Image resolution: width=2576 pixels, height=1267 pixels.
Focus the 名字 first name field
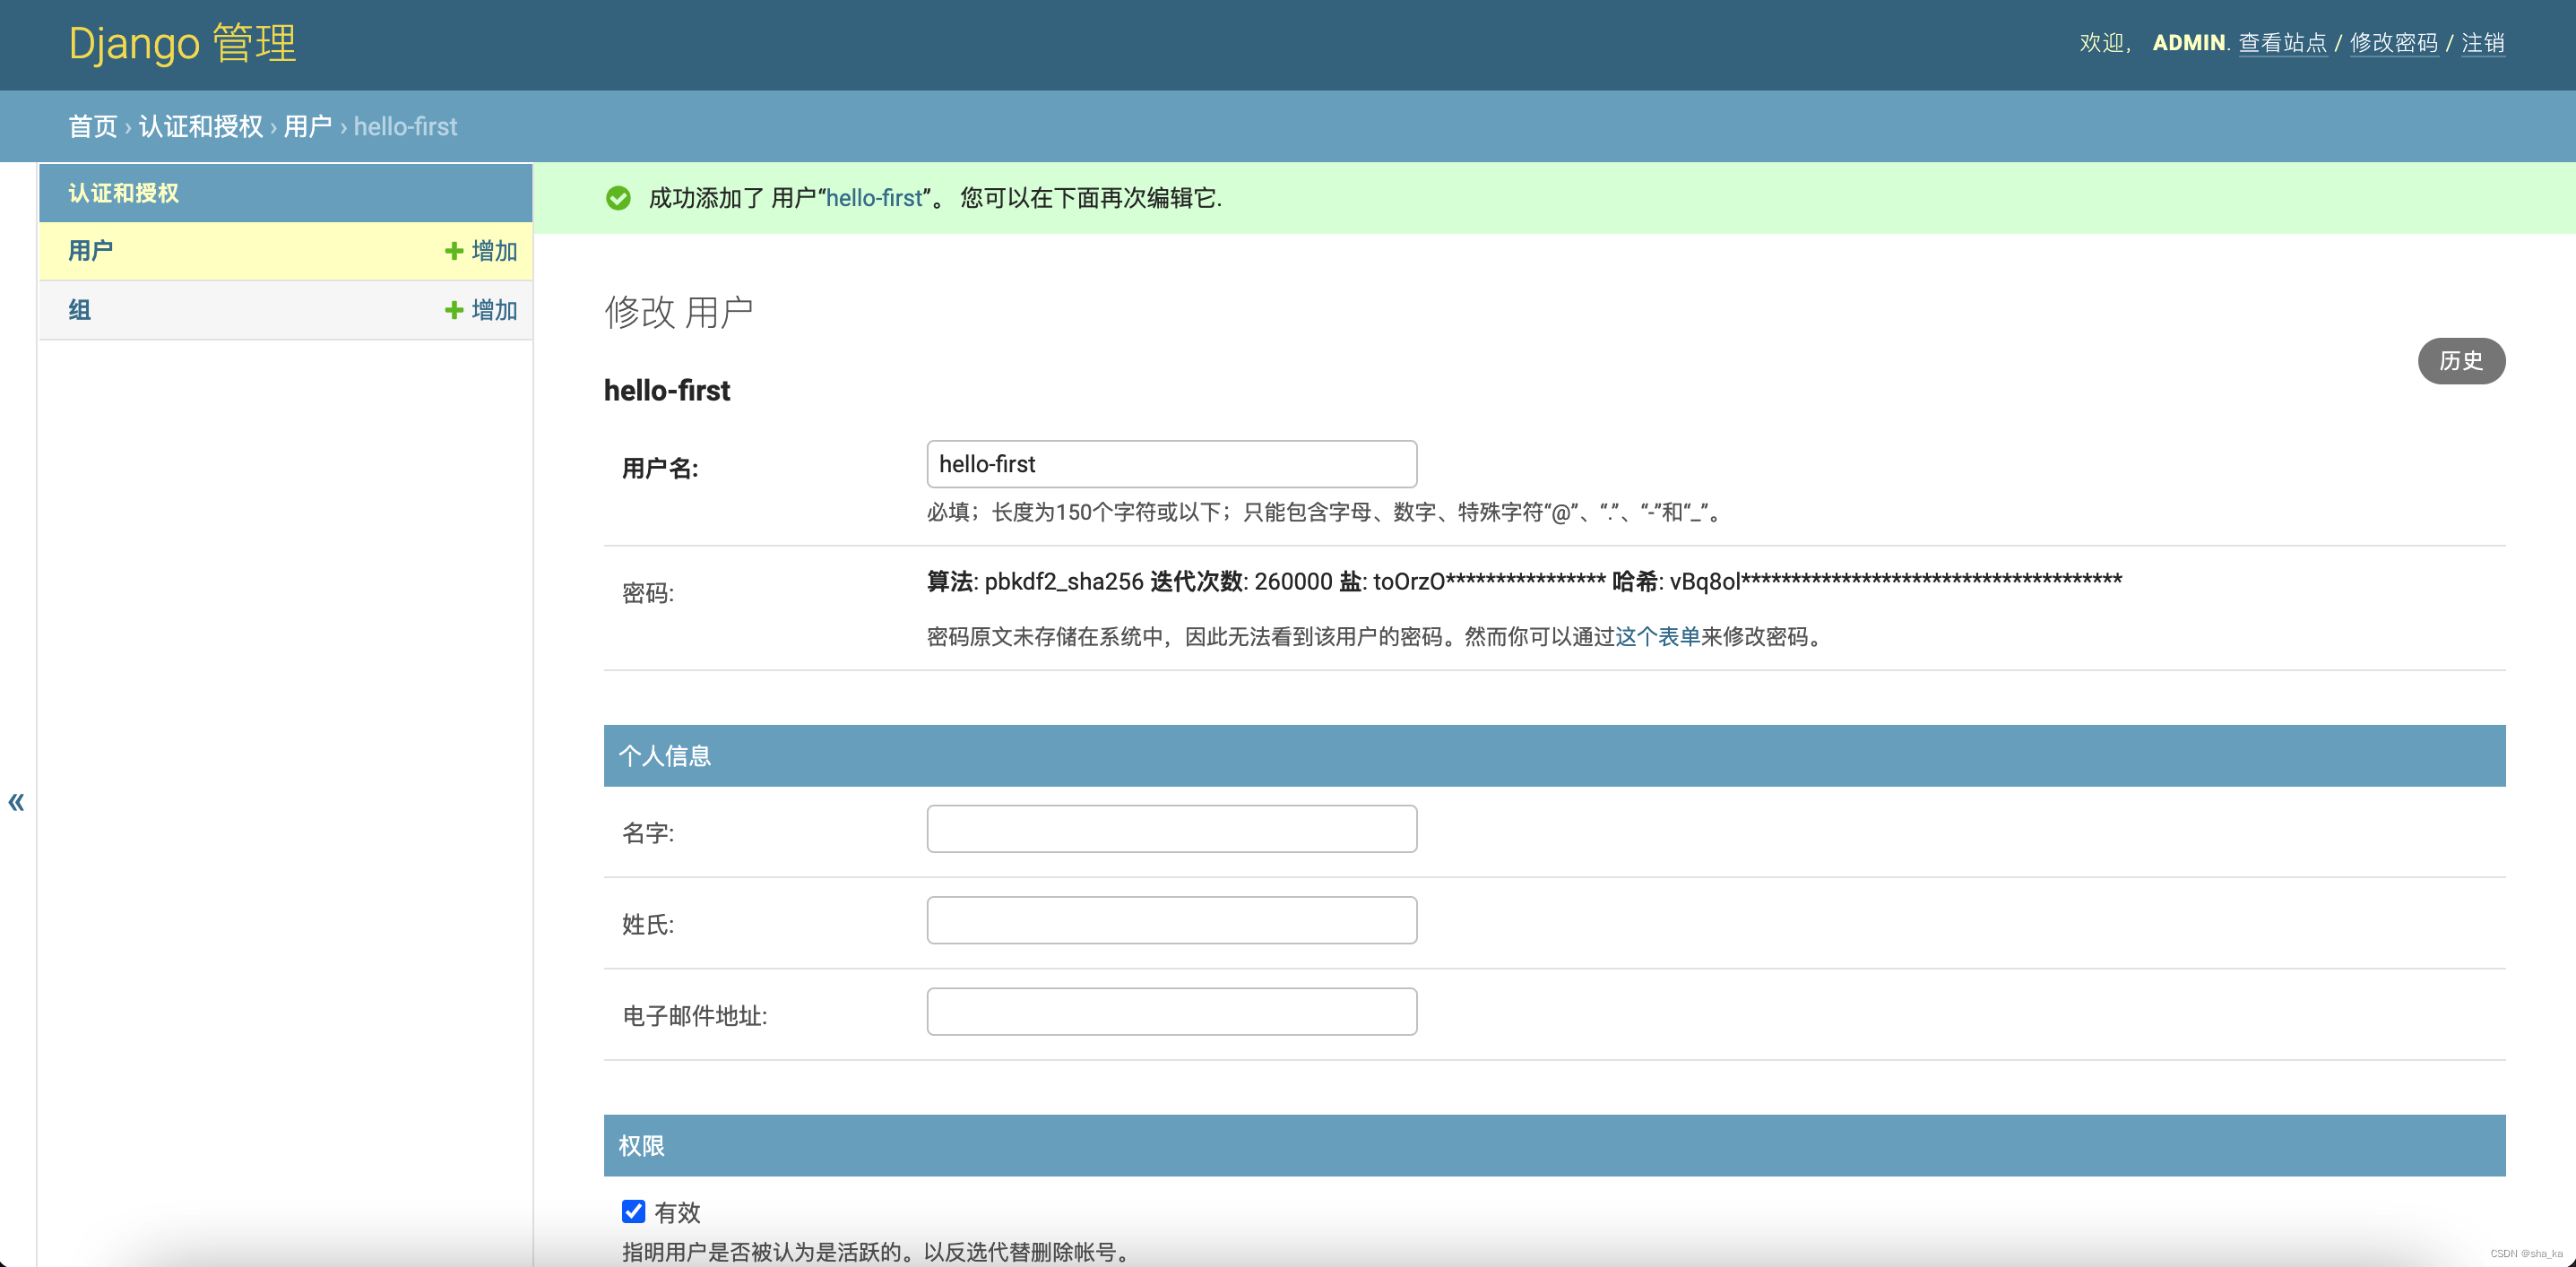[x=1171, y=829]
